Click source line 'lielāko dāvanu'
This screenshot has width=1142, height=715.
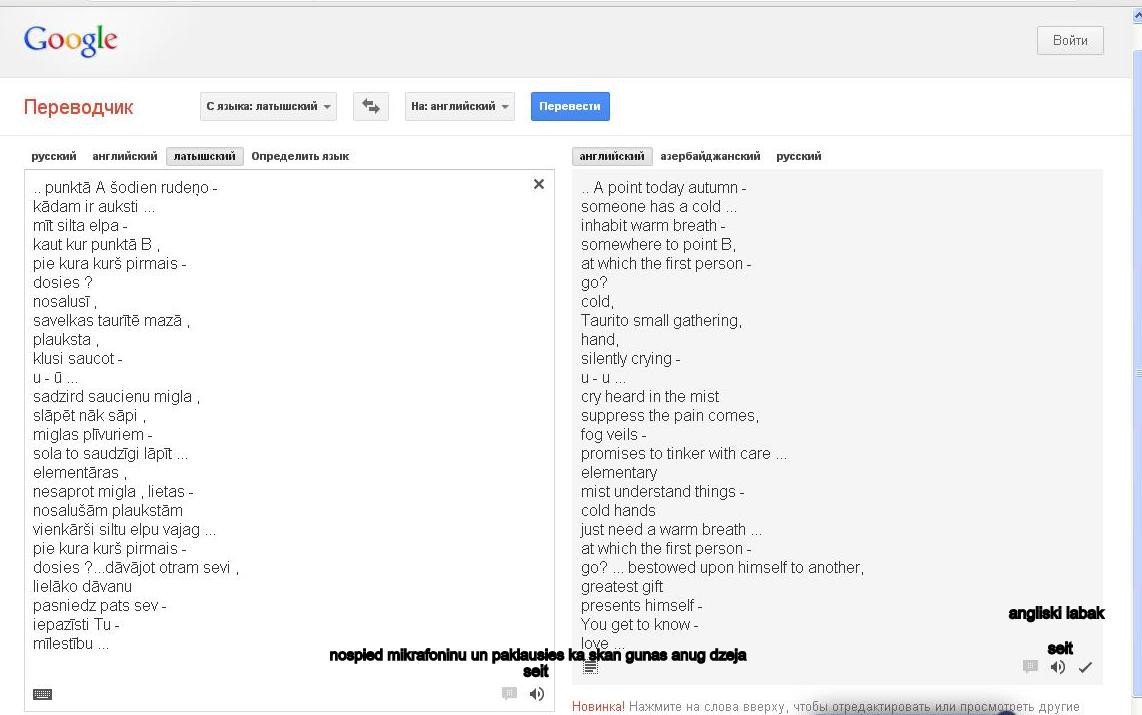82,587
